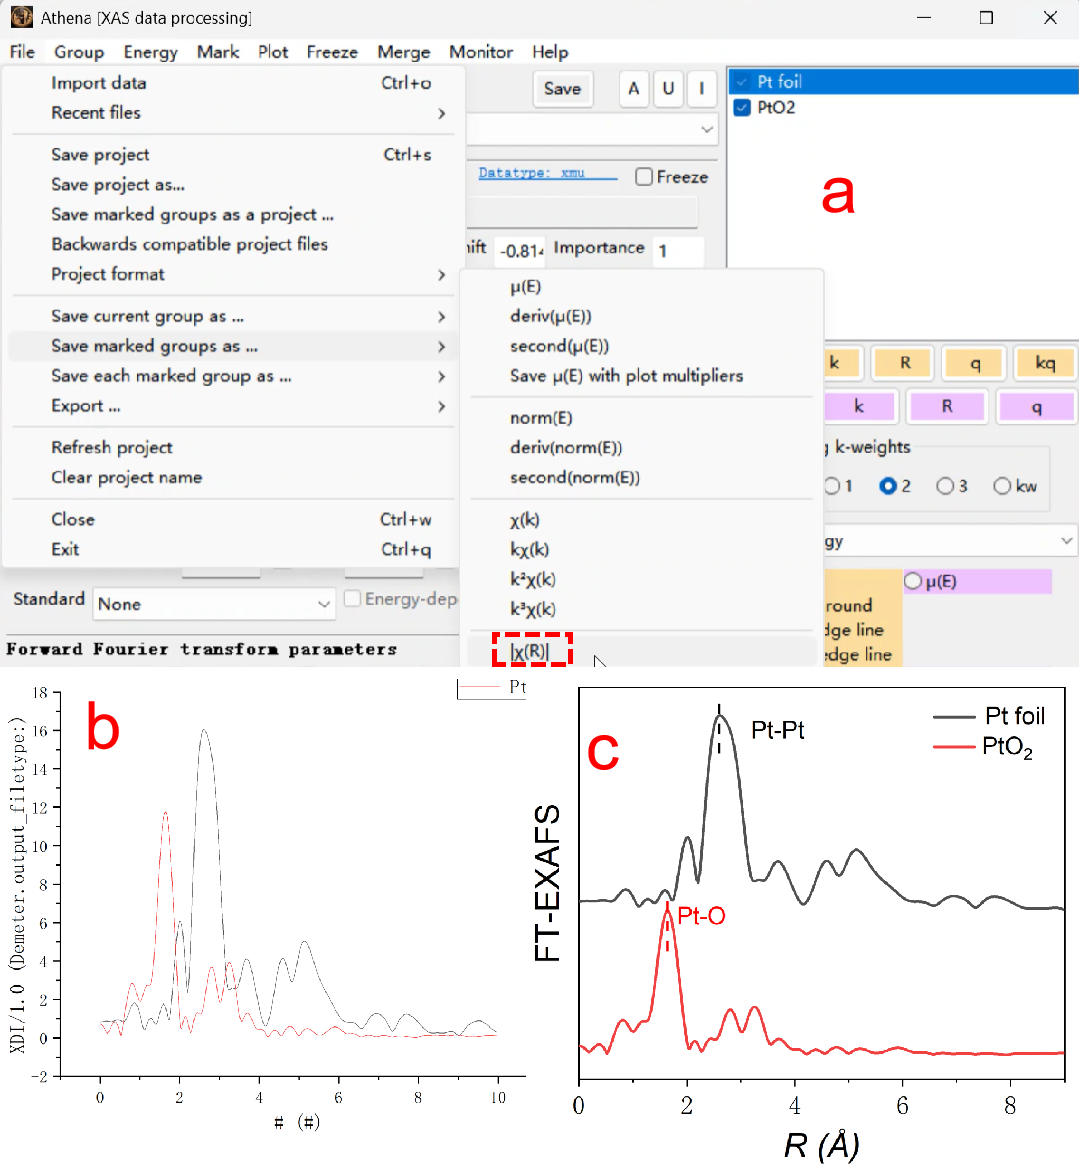Click the Importance input field
Screen dimensions: 1080x1175
678,250
